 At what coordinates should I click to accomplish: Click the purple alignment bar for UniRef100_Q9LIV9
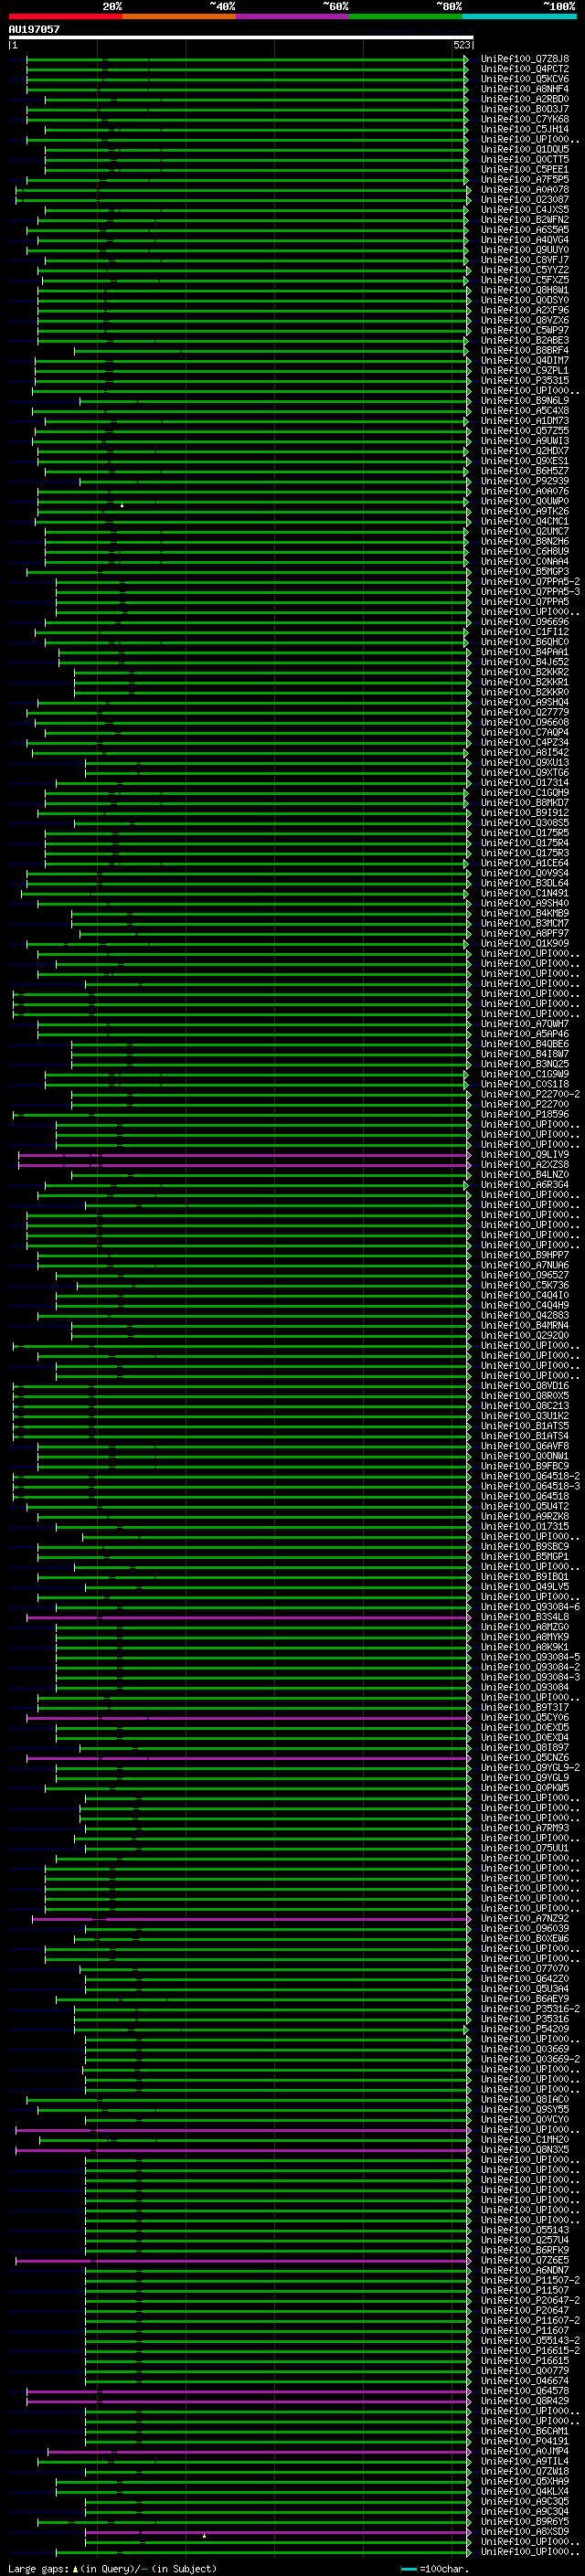pyautogui.click(x=243, y=1155)
